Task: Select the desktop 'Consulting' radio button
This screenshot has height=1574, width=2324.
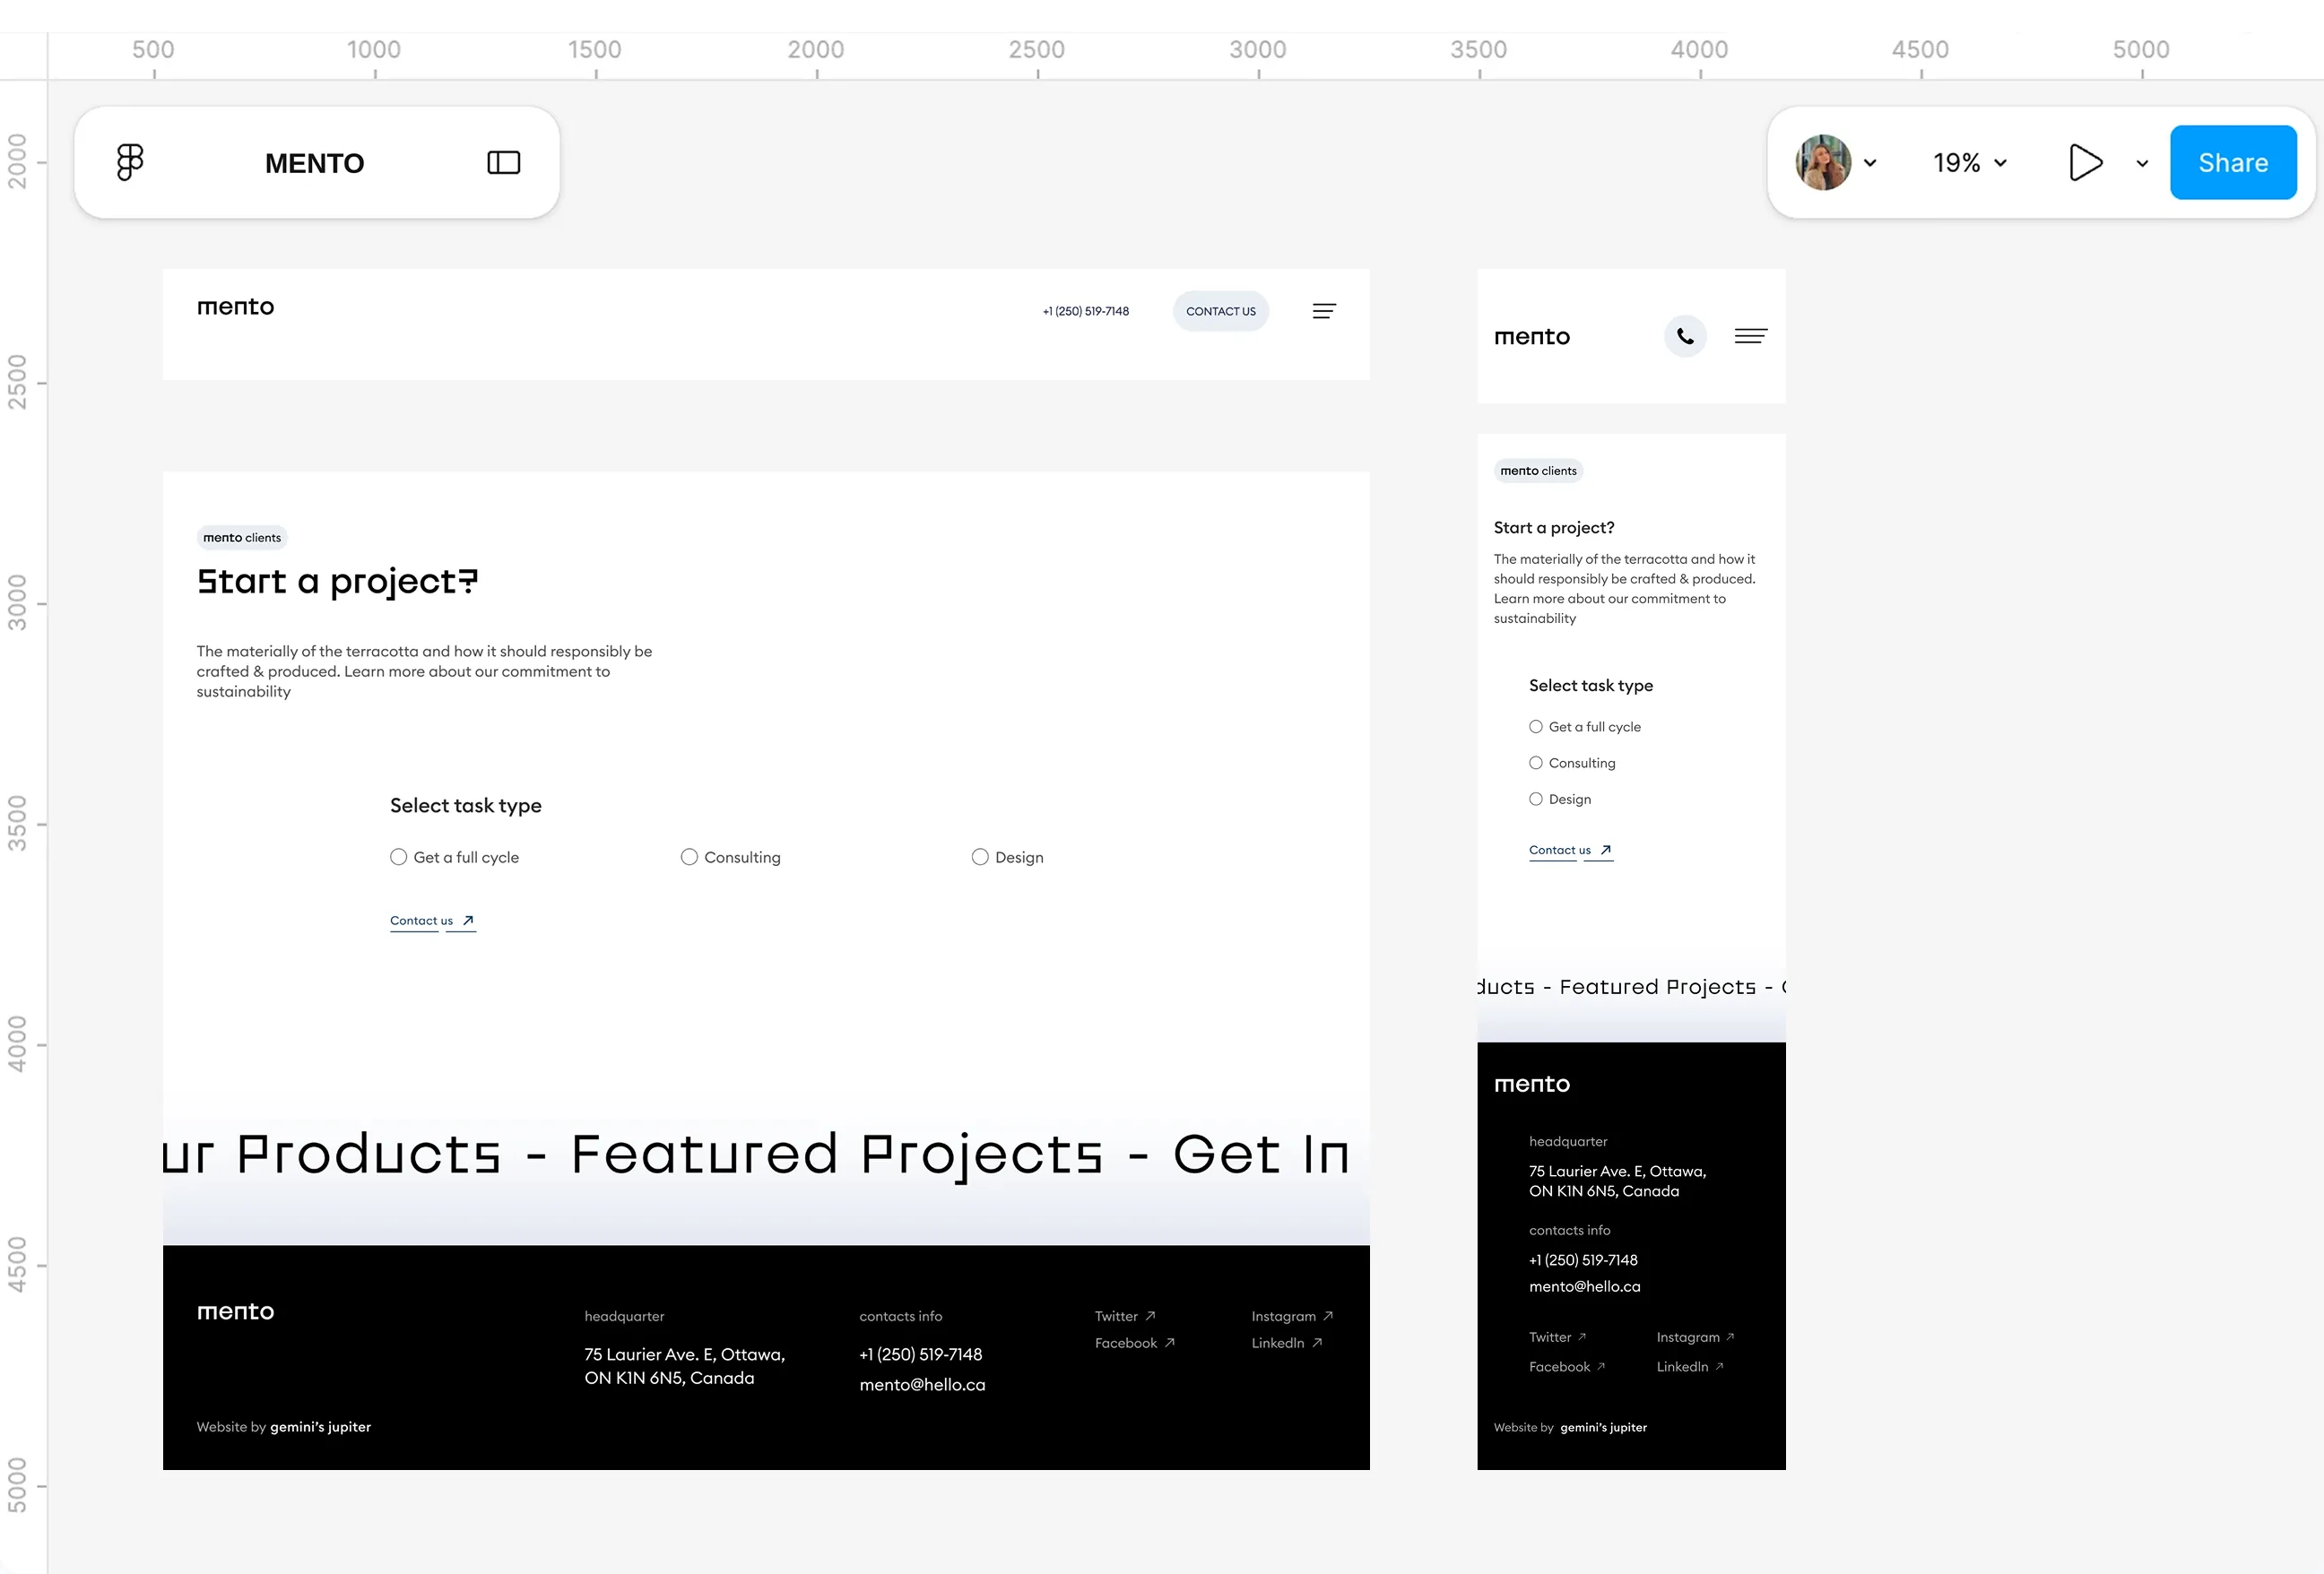Action: click(x=689, y=857)
